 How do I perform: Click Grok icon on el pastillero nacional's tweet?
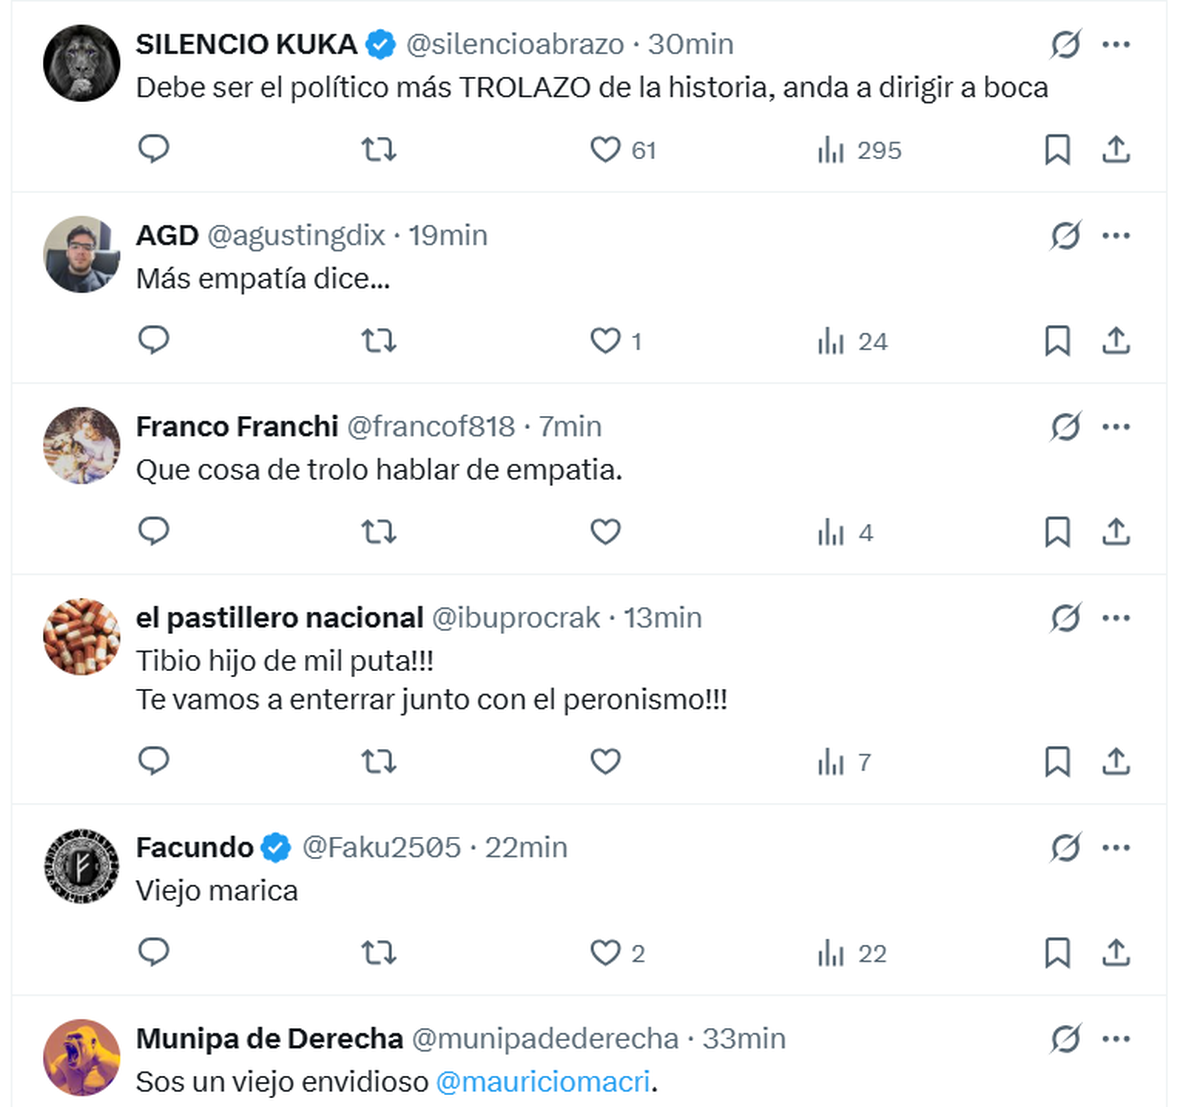[1065, 618]
